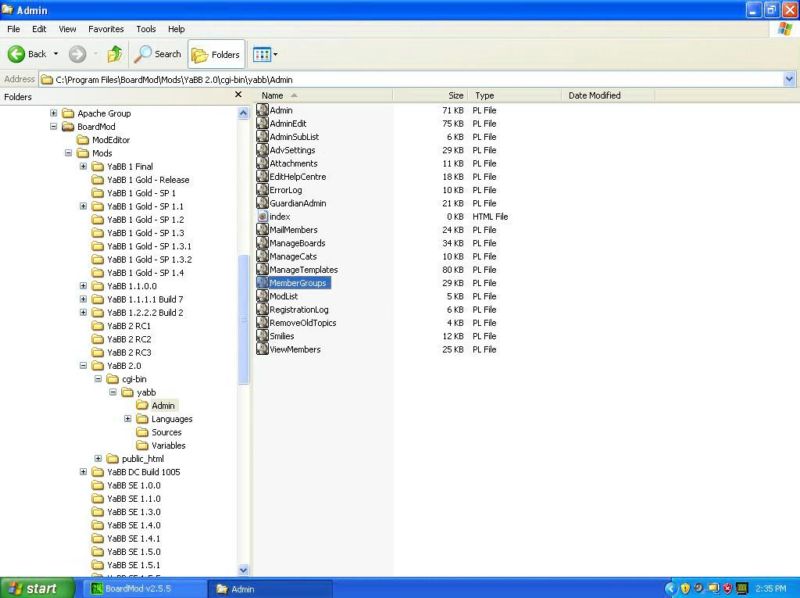Select the Attachments file icon

point(262,163)
